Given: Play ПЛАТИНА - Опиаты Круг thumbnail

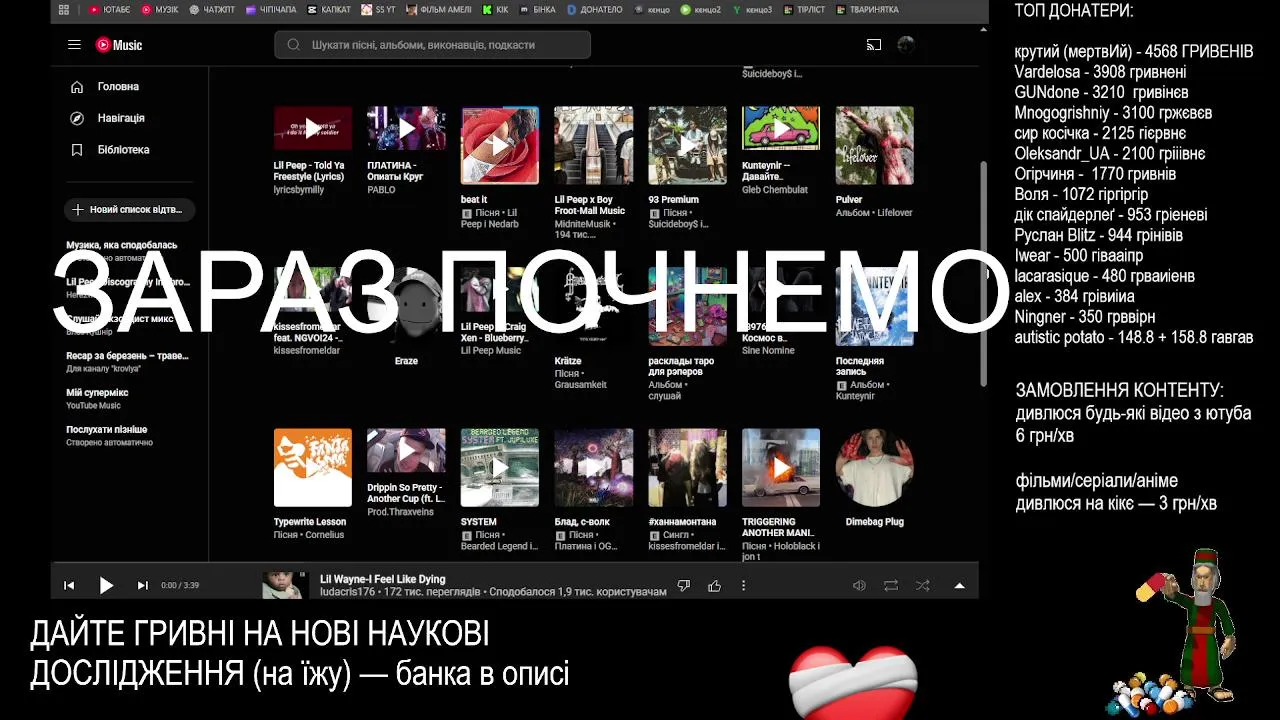Looking at the screenshot, I should pos(406,128).
